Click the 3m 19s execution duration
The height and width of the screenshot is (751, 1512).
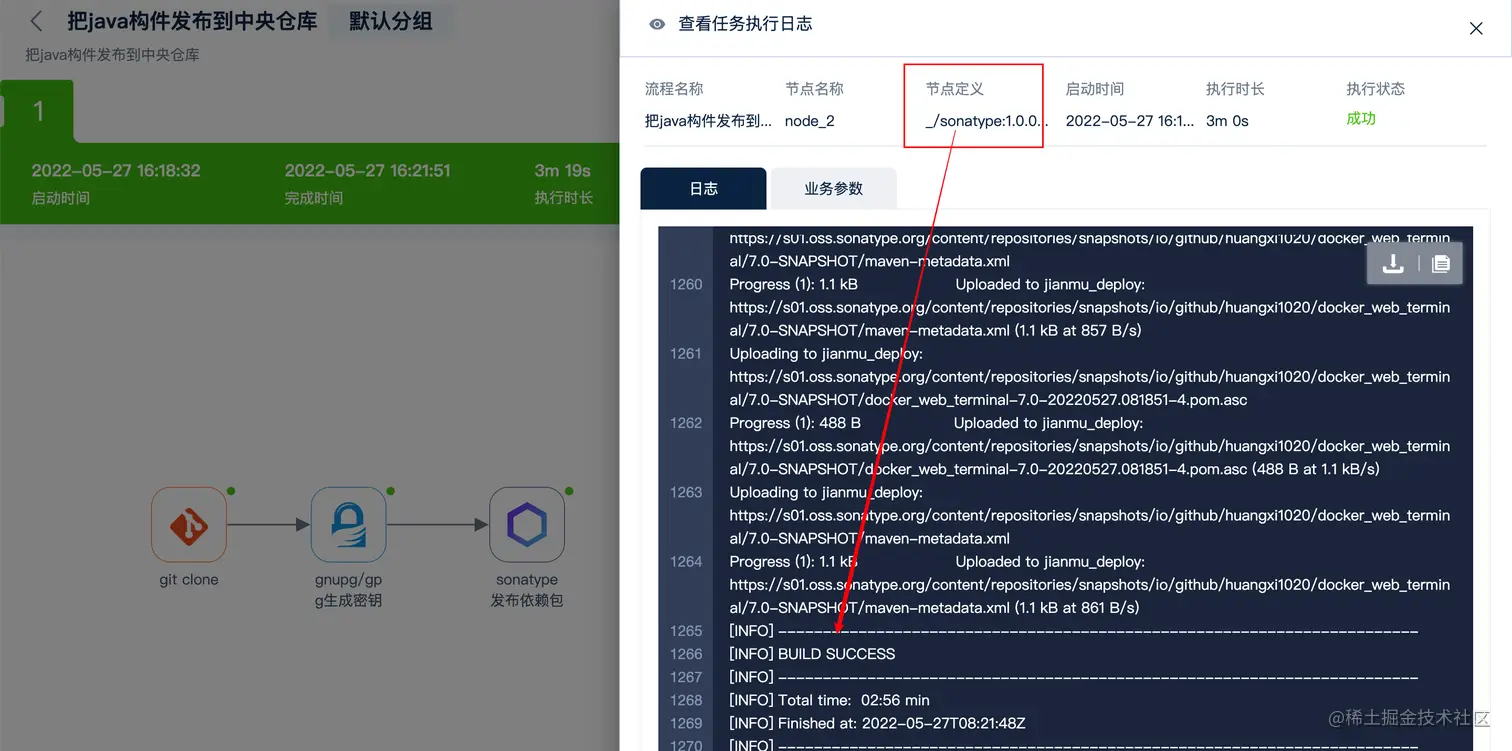[562, 170]
